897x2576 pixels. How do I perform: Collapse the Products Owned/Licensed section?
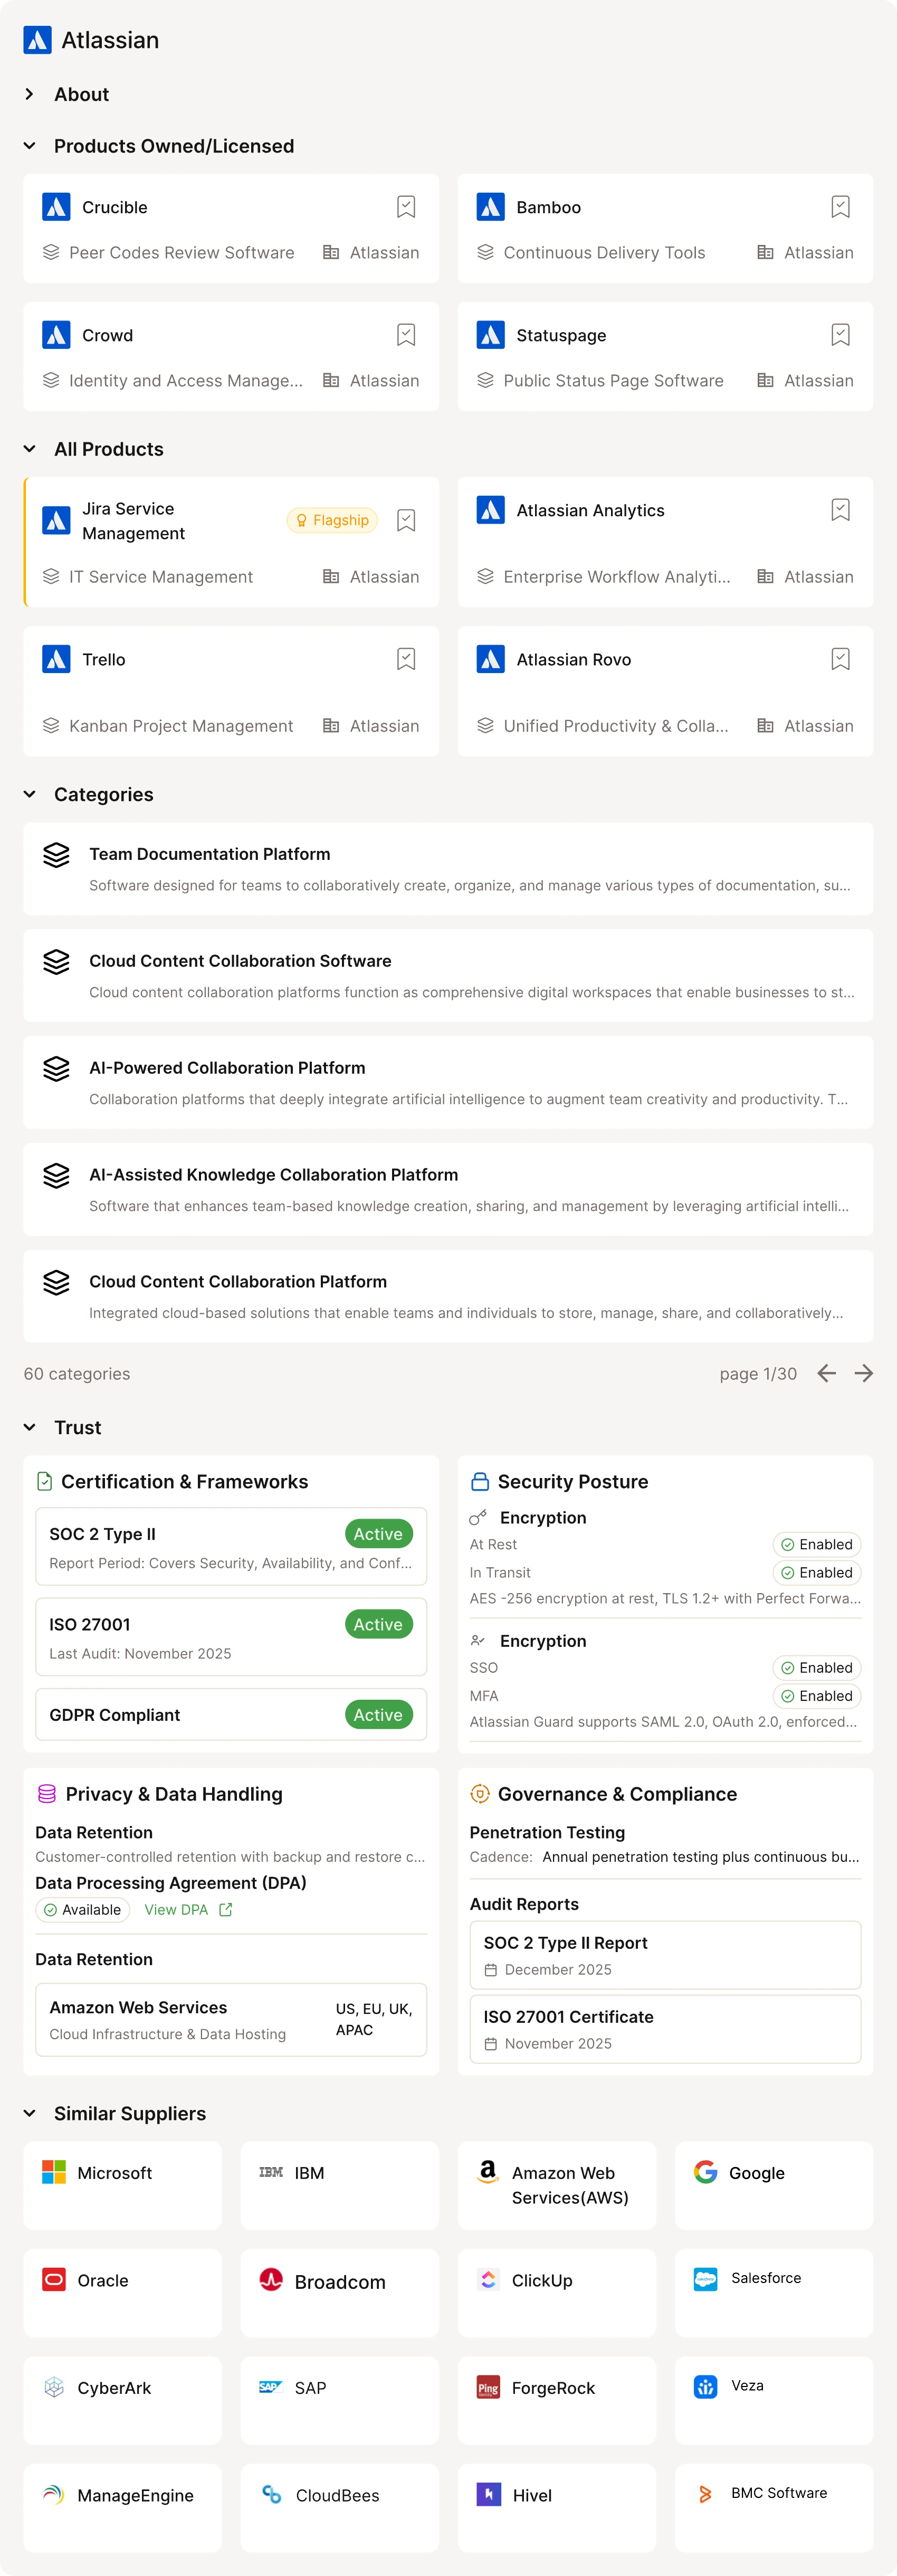[x=30, y=146]
